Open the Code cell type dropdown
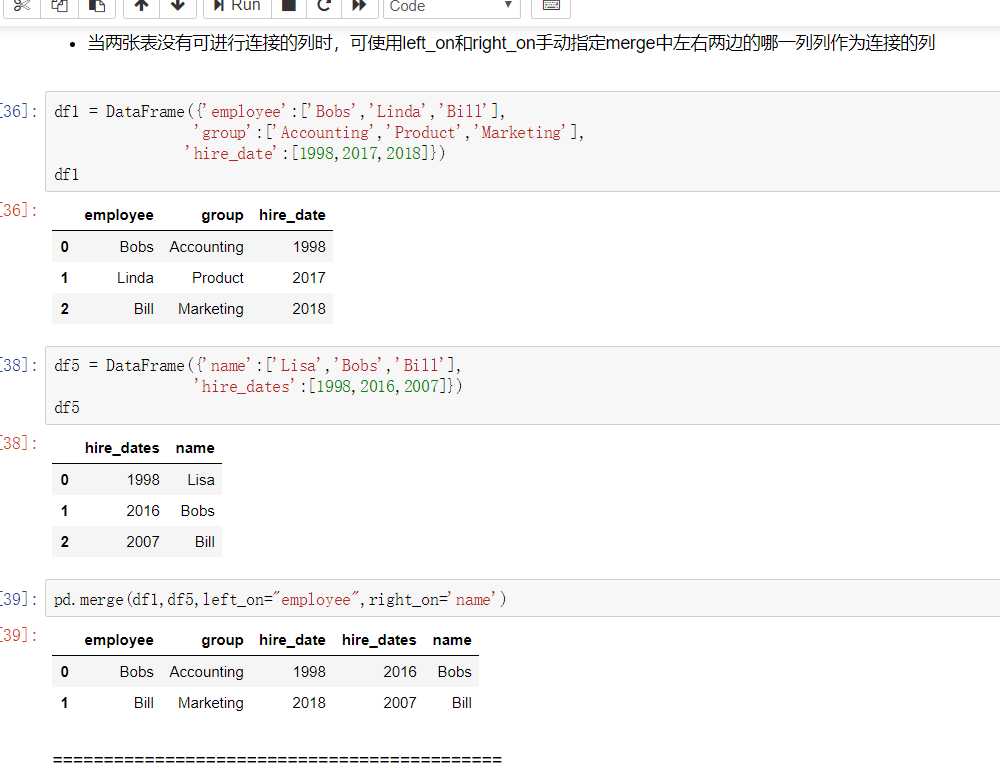Viewport: 1000px width, 769px height. 452,6
